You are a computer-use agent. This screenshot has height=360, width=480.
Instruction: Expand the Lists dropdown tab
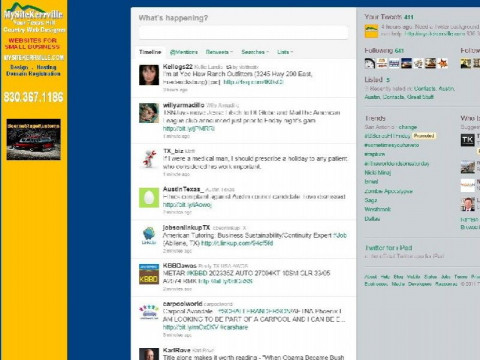[285, 52]
